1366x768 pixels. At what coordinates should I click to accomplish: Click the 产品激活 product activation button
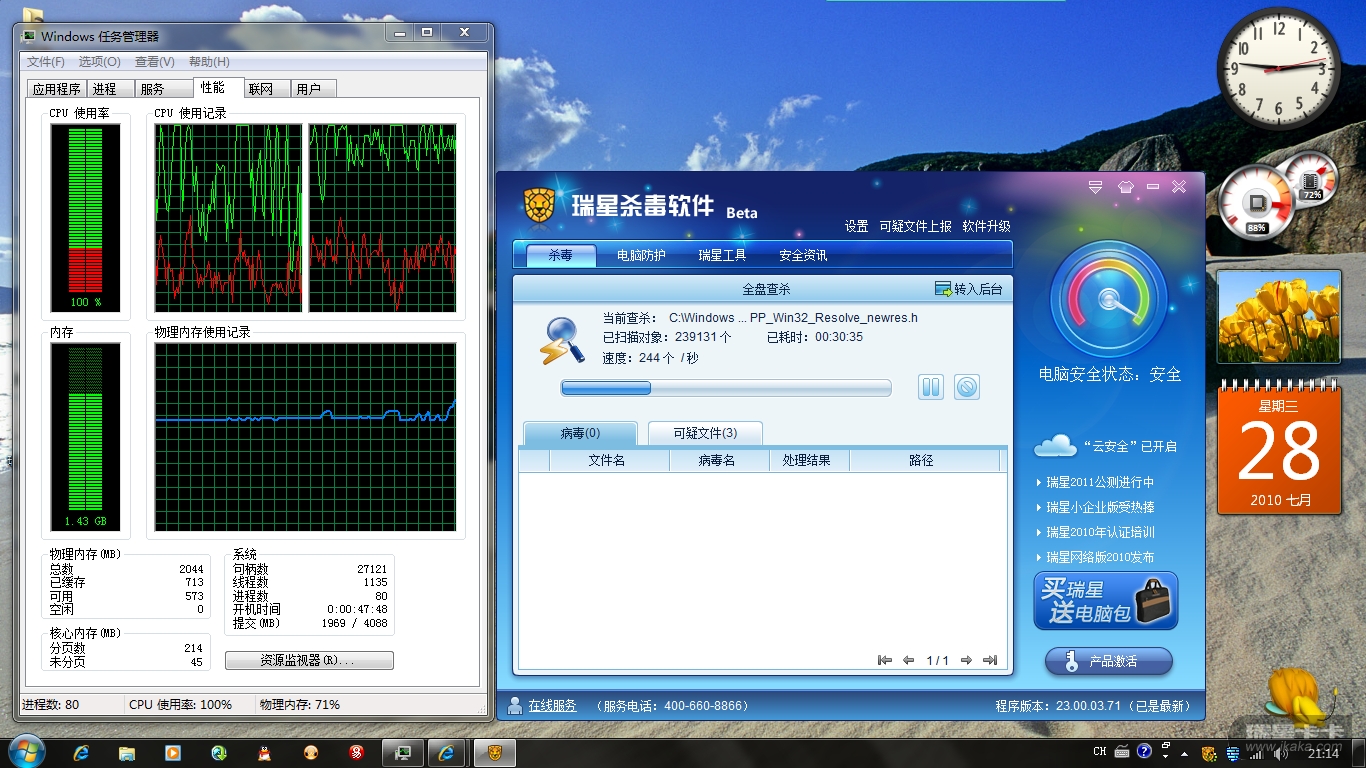(x=1109, y=661)
